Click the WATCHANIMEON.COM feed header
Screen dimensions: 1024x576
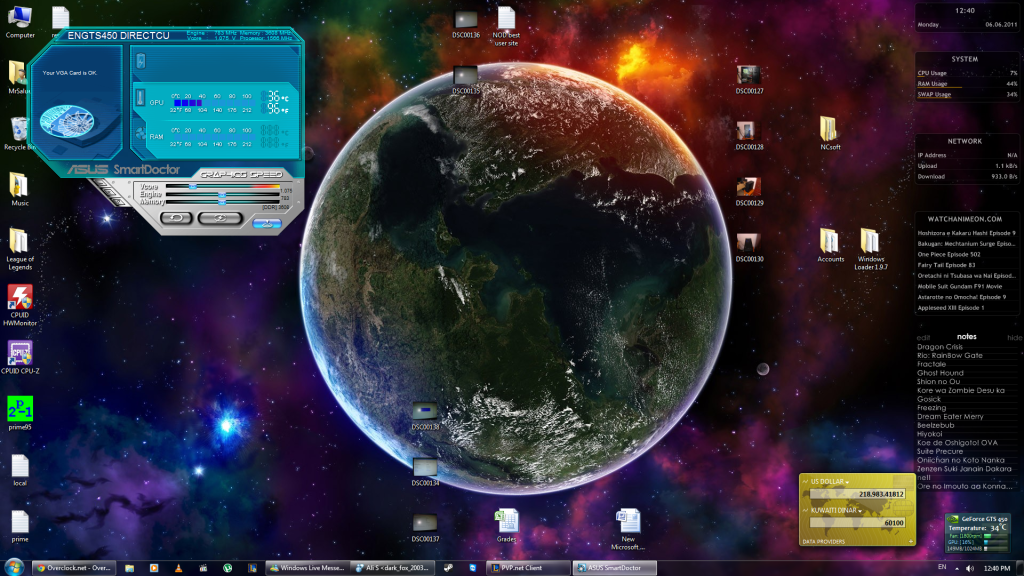click(x=965, y=219)
